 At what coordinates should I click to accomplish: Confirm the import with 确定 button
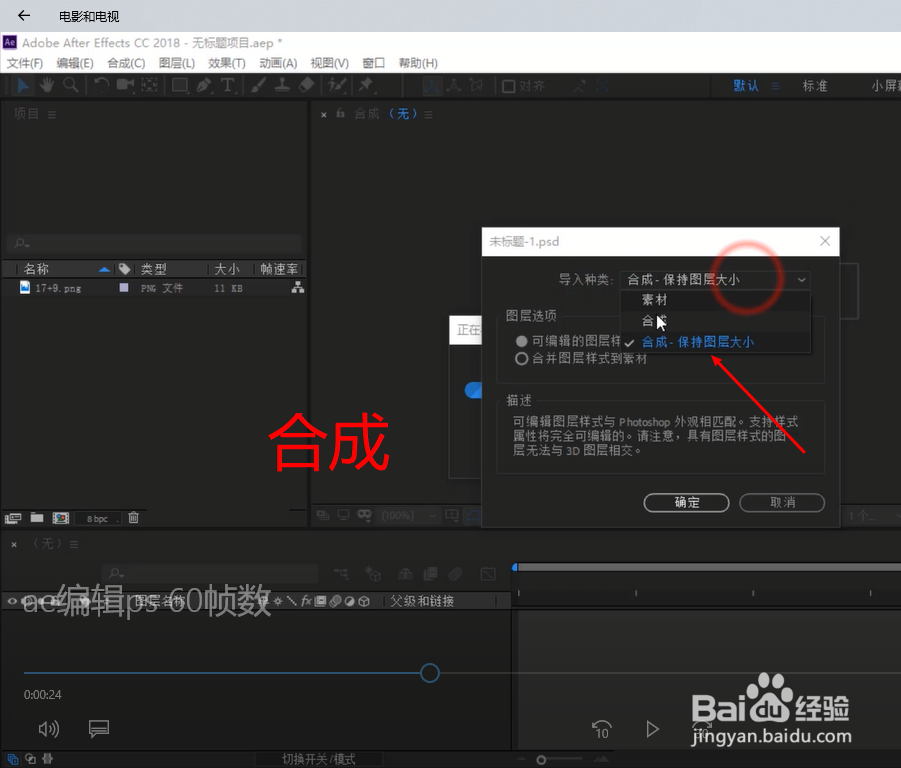click(x=687, y=503)
